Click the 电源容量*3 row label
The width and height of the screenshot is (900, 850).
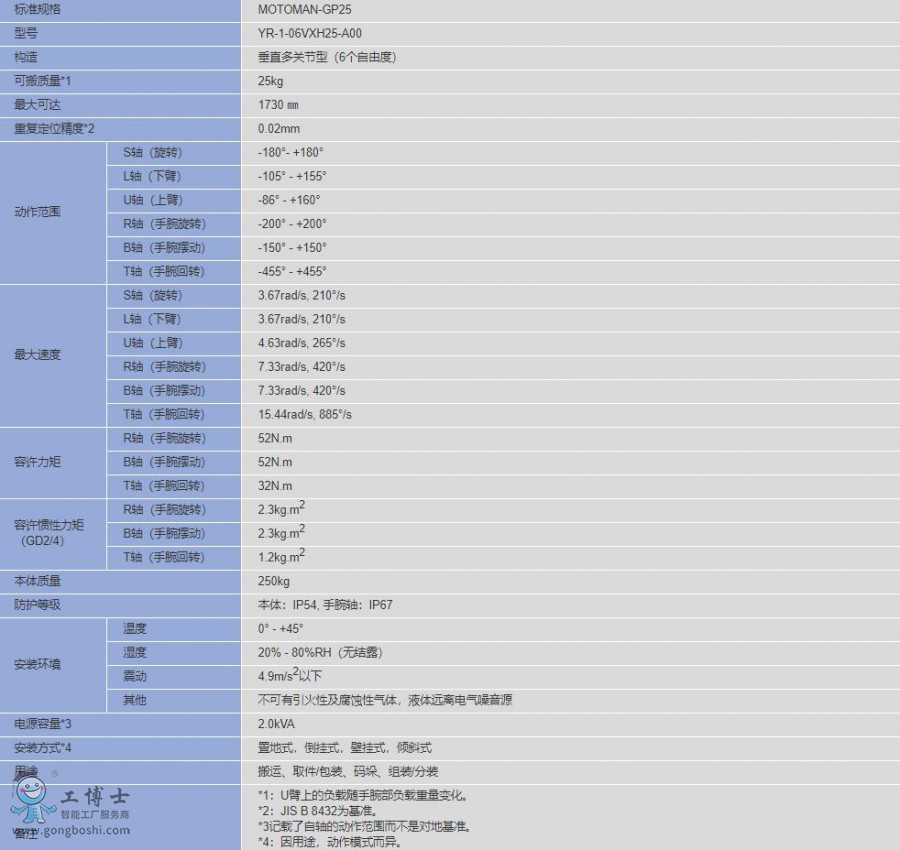(42, 724)
